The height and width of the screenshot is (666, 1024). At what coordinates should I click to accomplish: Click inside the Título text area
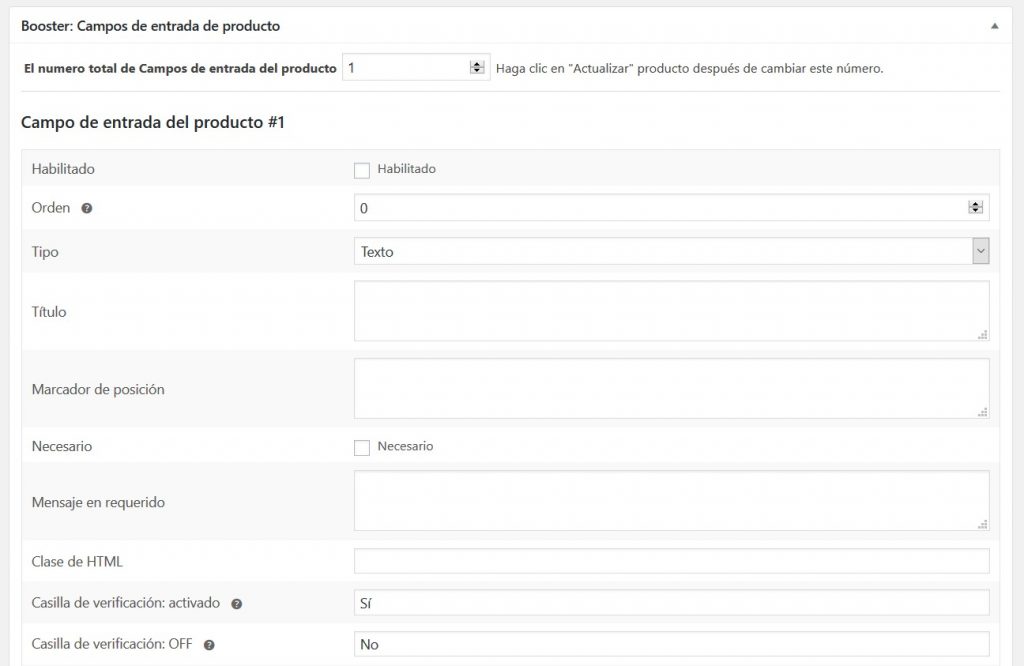[x=671, y=311]
